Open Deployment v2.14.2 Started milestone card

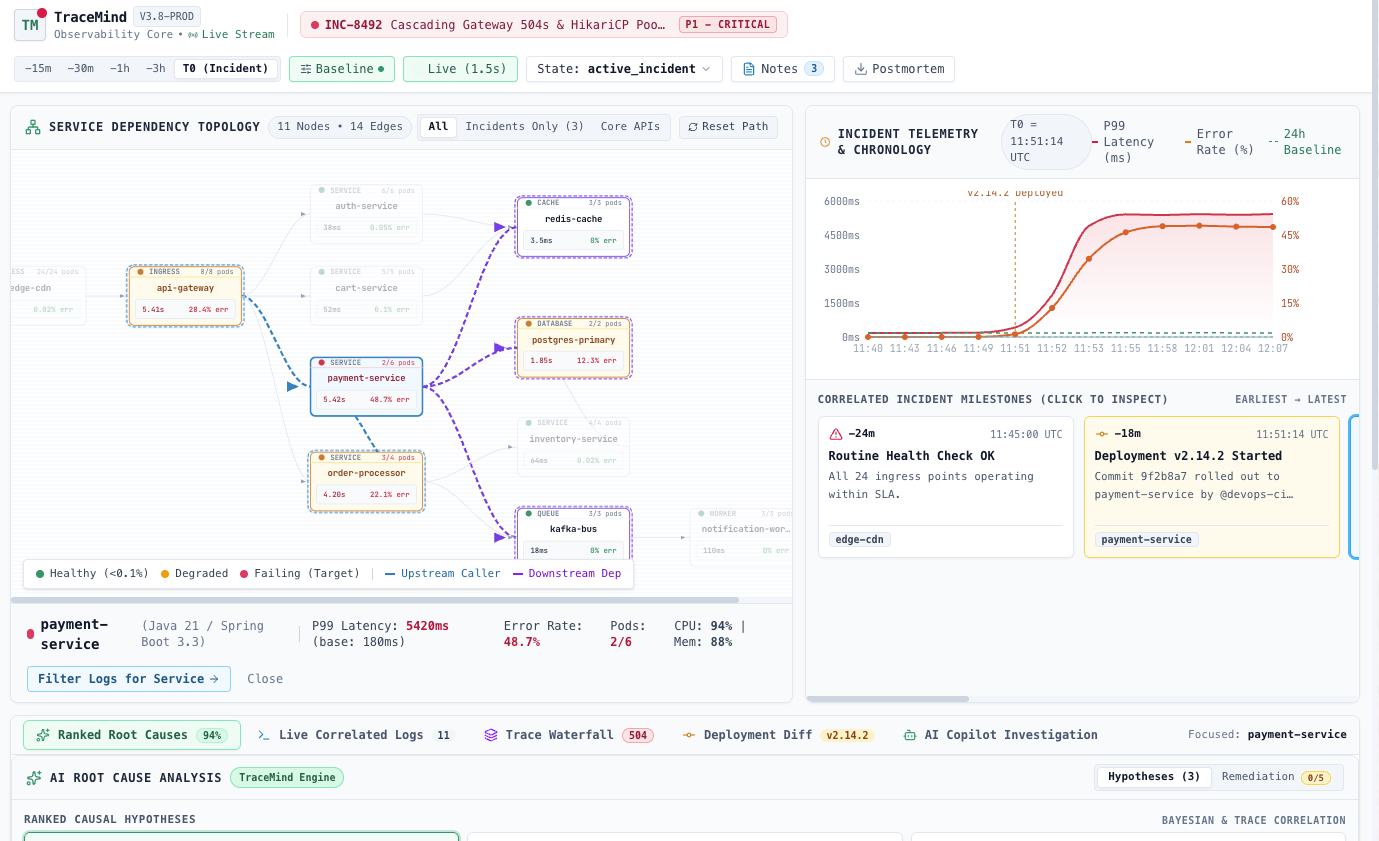[1211, 487]
